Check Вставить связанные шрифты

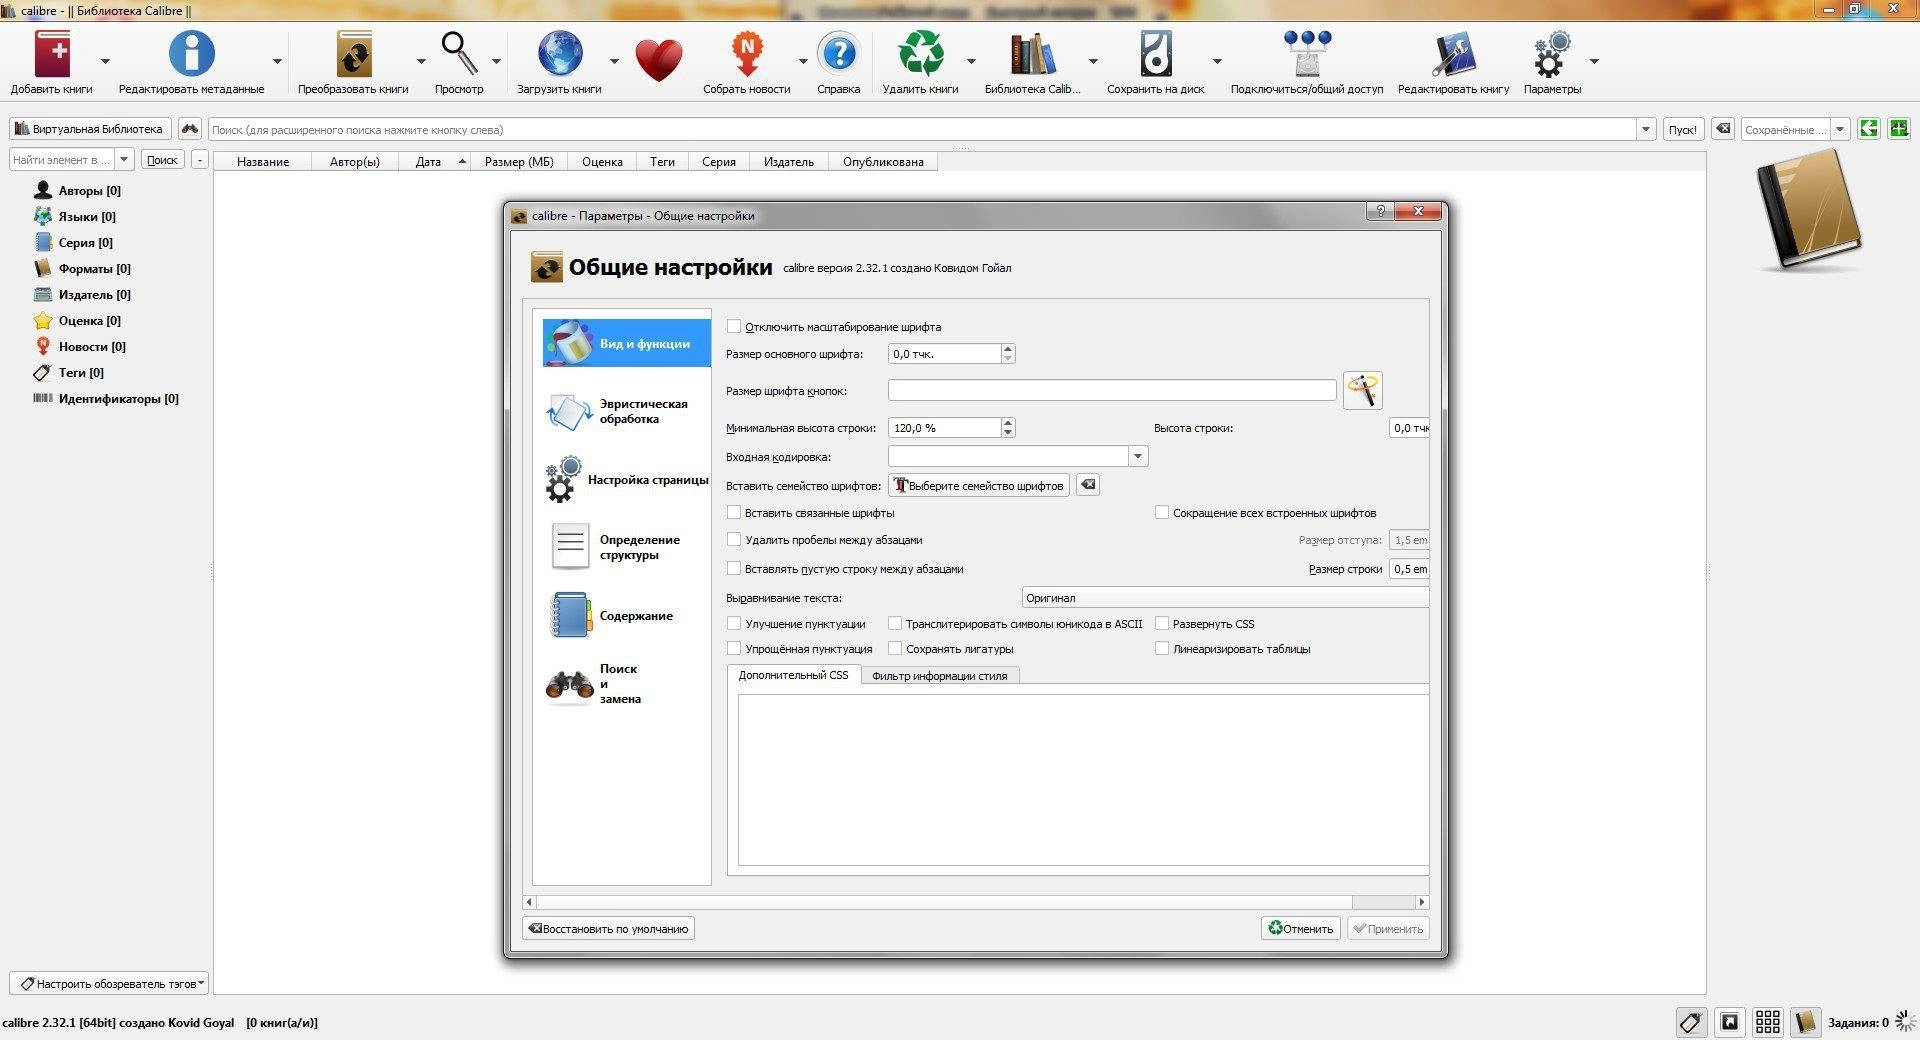734,513
